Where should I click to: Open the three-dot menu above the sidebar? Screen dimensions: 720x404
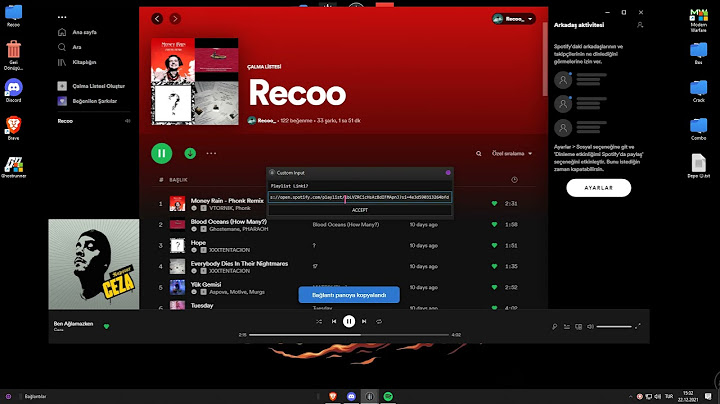click(x=62, y=17)
